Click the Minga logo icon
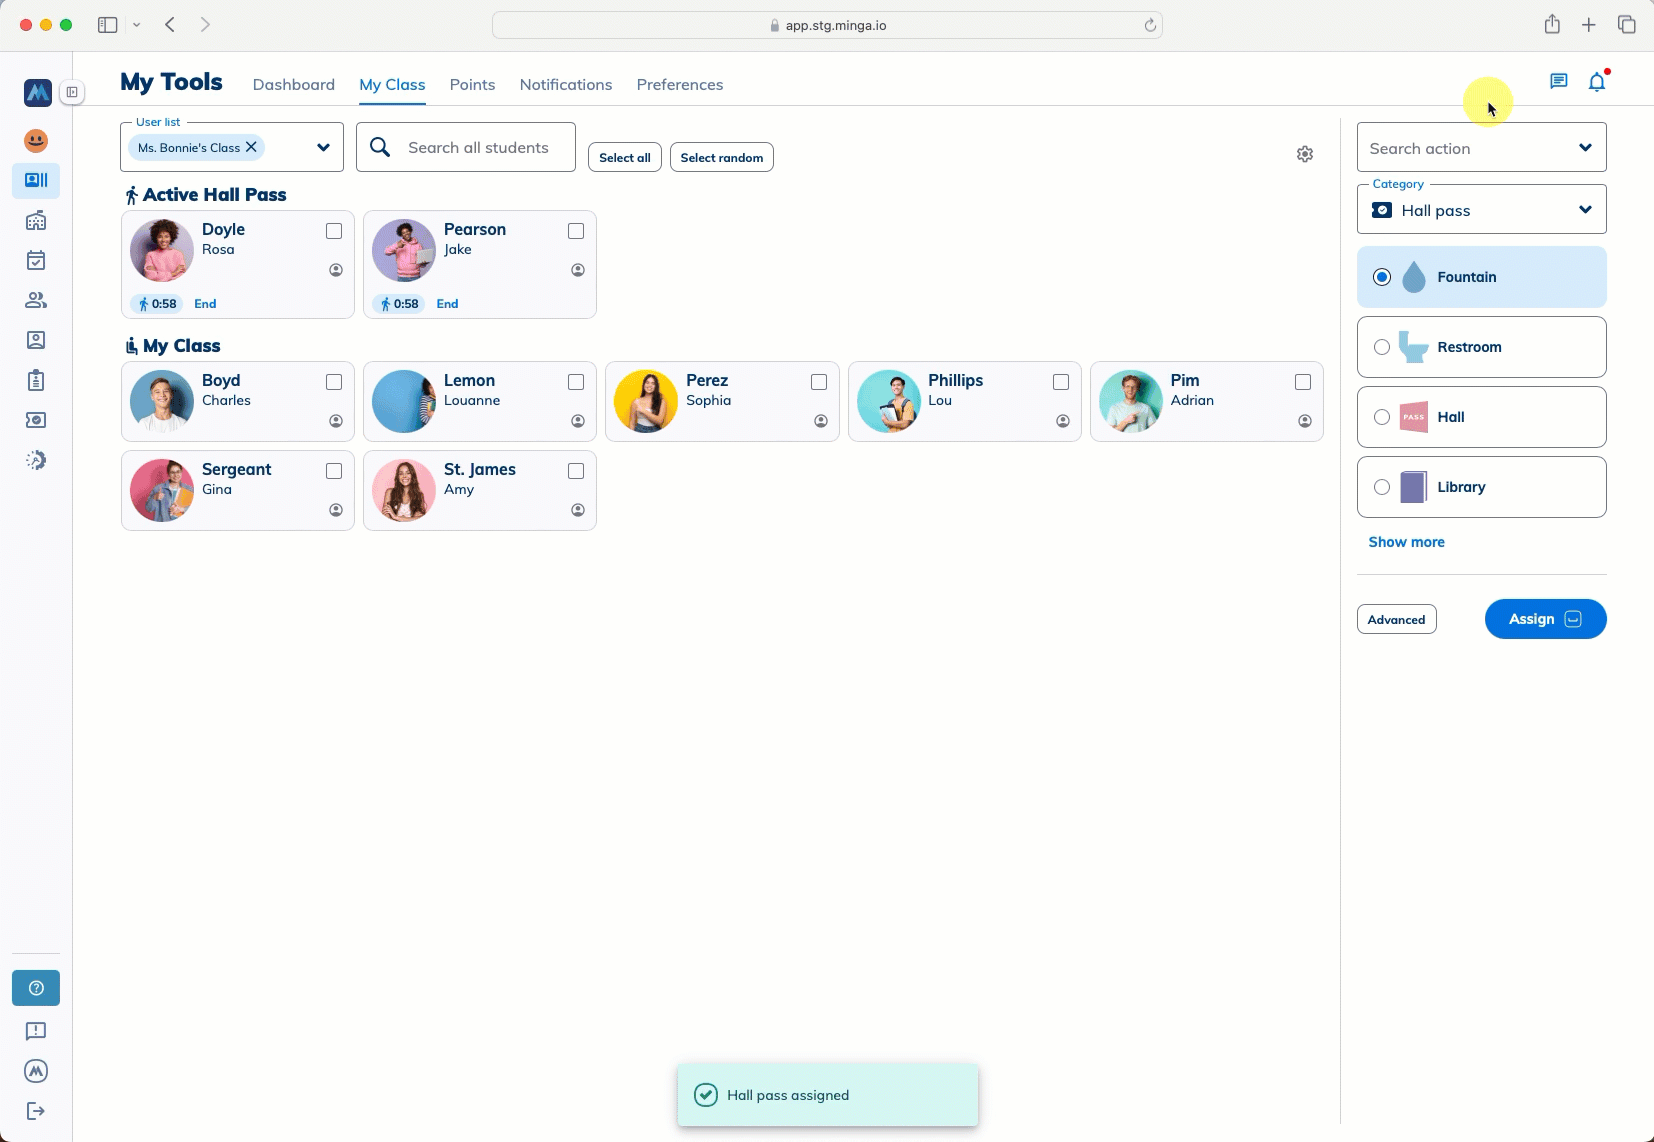This screenshot has height=1142, width=1654. (x=37, y=93)
